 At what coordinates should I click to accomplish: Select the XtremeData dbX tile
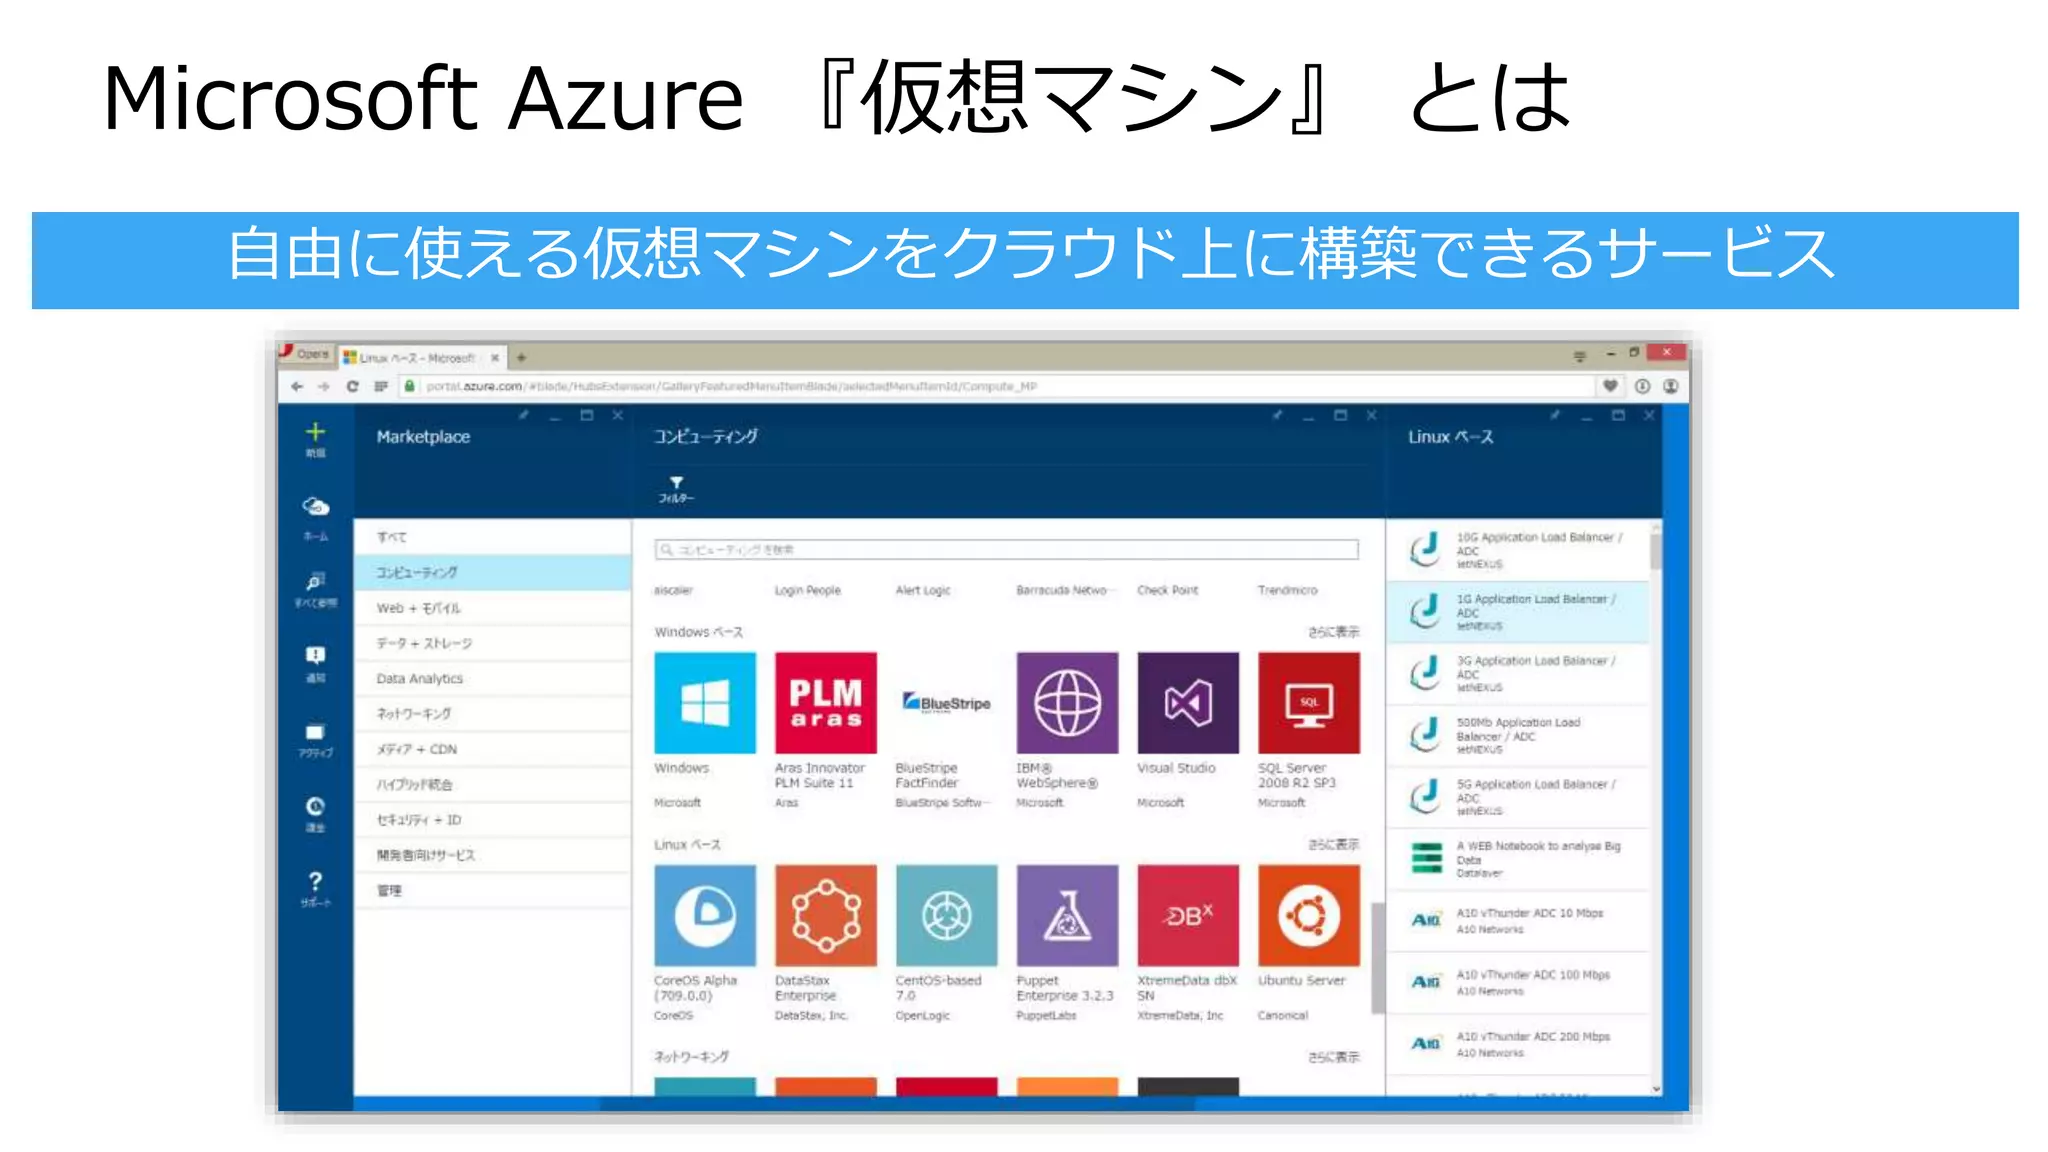[1188, 915]
